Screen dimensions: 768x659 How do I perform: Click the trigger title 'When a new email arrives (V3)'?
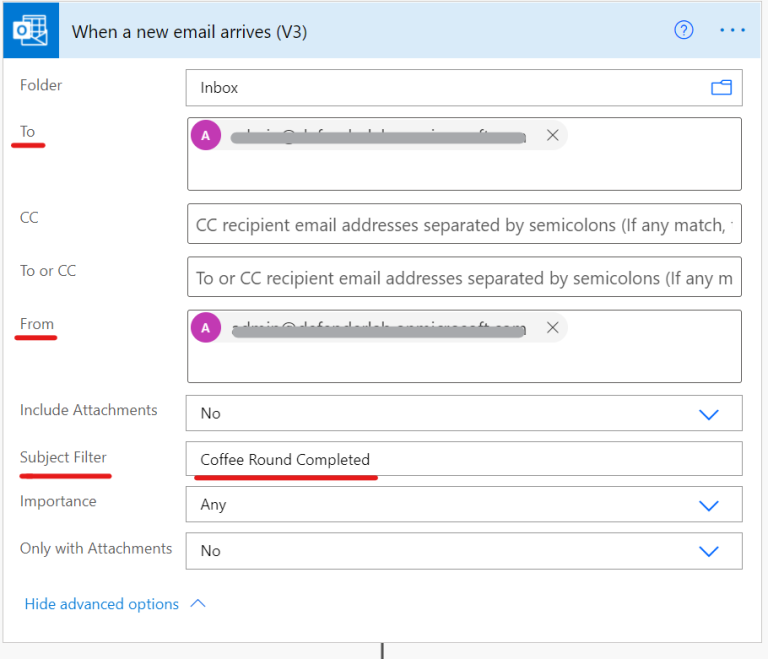point(189,31)
